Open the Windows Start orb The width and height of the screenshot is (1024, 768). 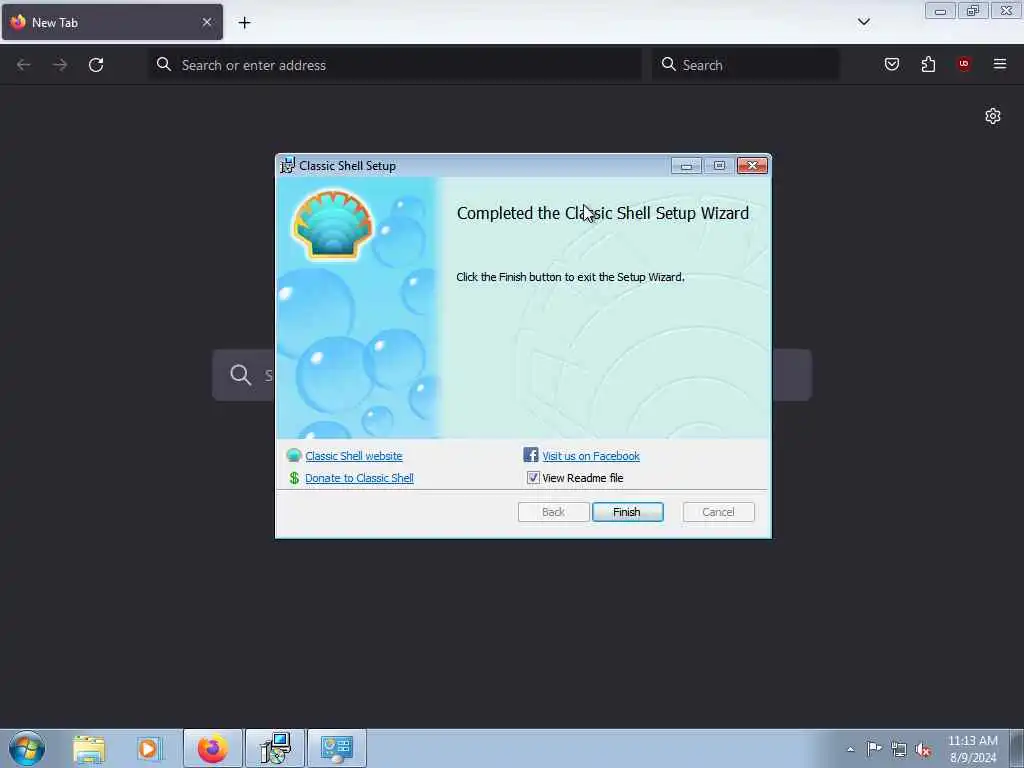(x=27, y=748)
